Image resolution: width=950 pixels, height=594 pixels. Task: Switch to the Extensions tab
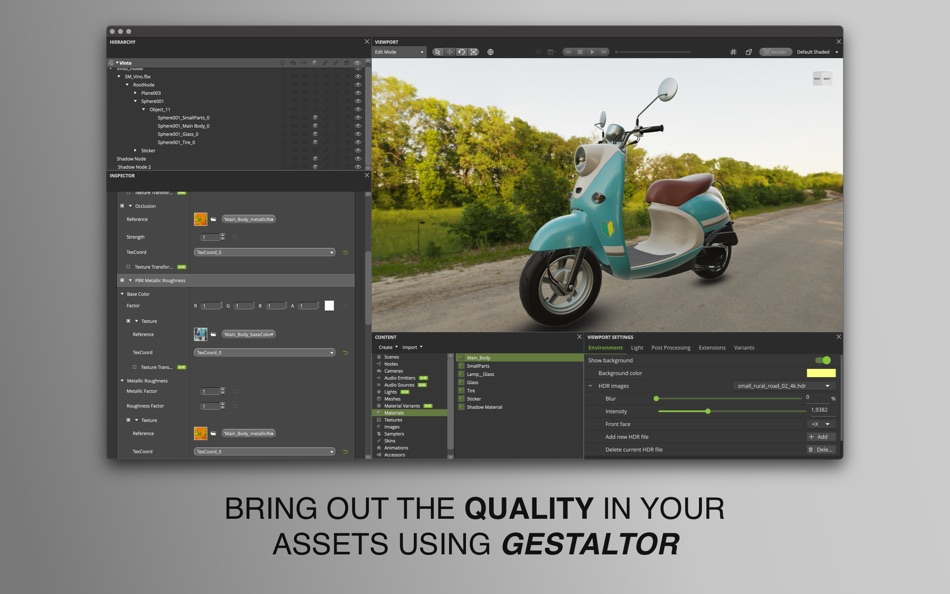coord(712,348)
